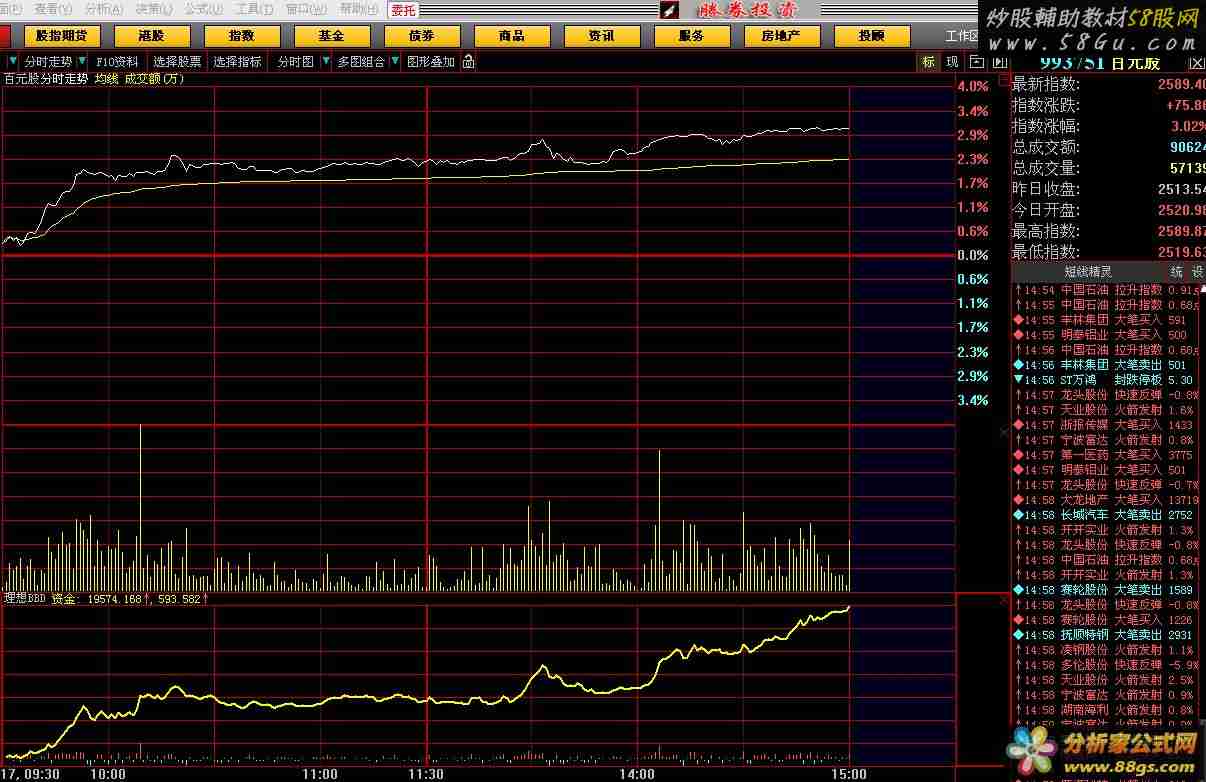1206x782 pixels.
Task: Select the 14:56 ST万鸿 封跌停板 row
Action: [1108, 380]
